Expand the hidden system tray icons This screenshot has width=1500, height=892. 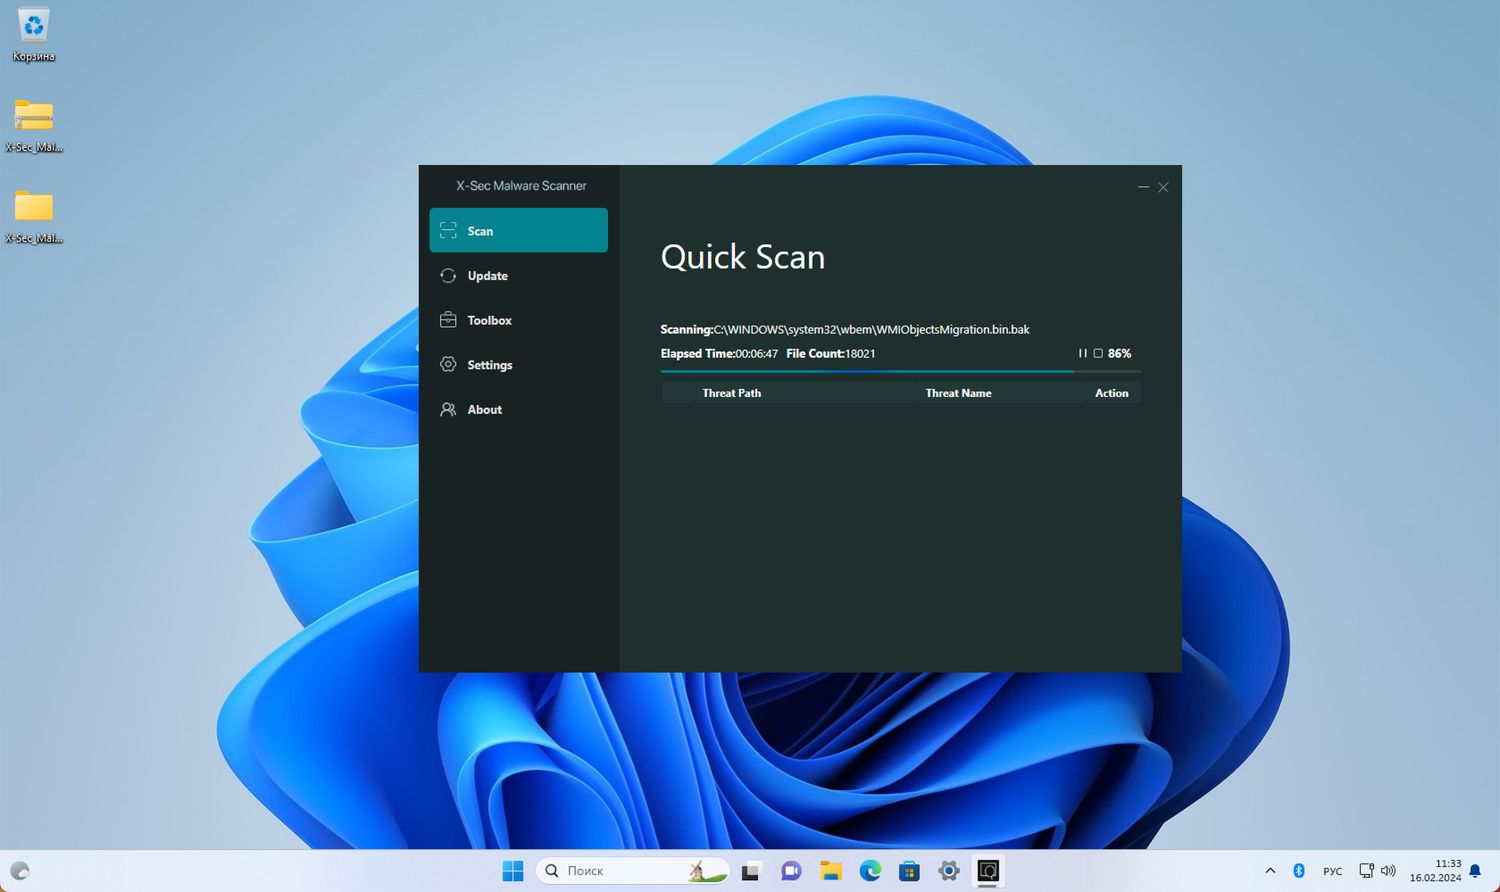pyautogui.click(x=1270, y=871)
